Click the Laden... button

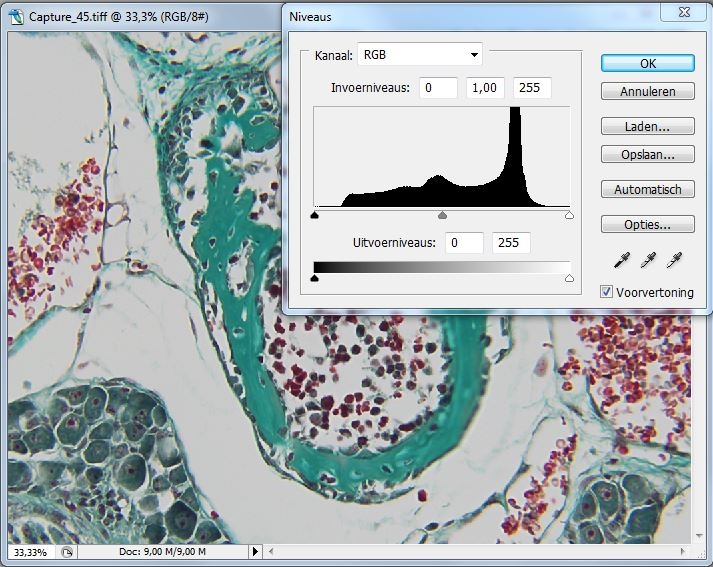pos(647,127)
